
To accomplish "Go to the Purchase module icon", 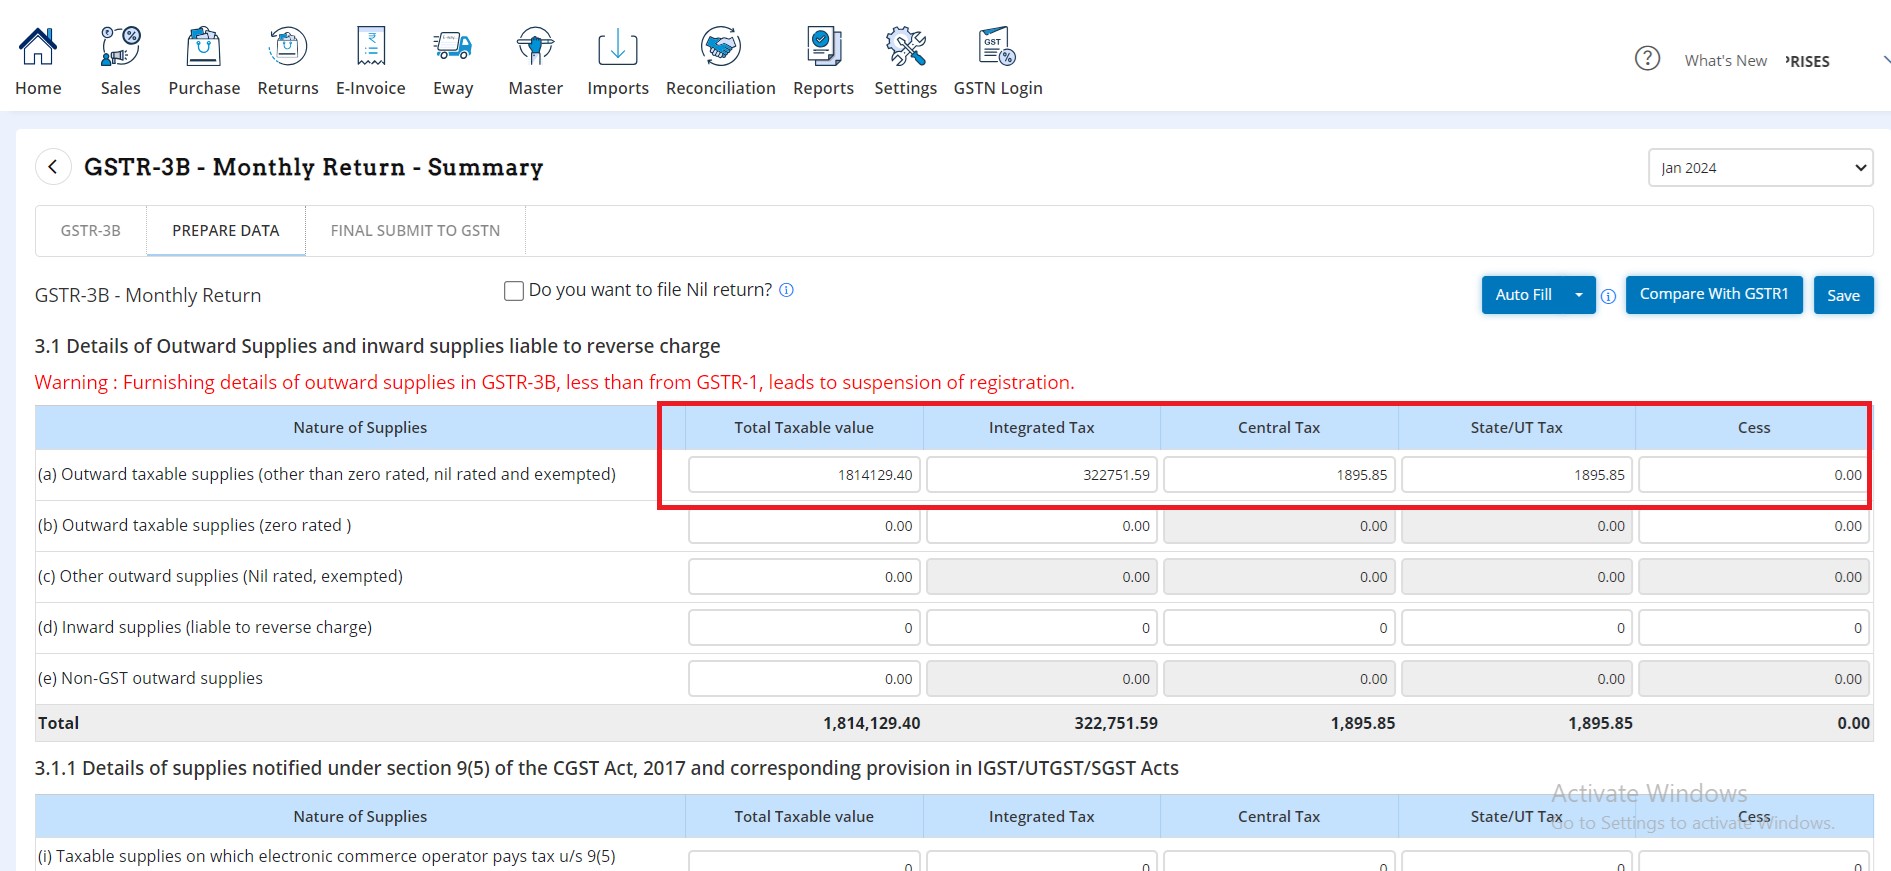I will click(x=203, y=47).
